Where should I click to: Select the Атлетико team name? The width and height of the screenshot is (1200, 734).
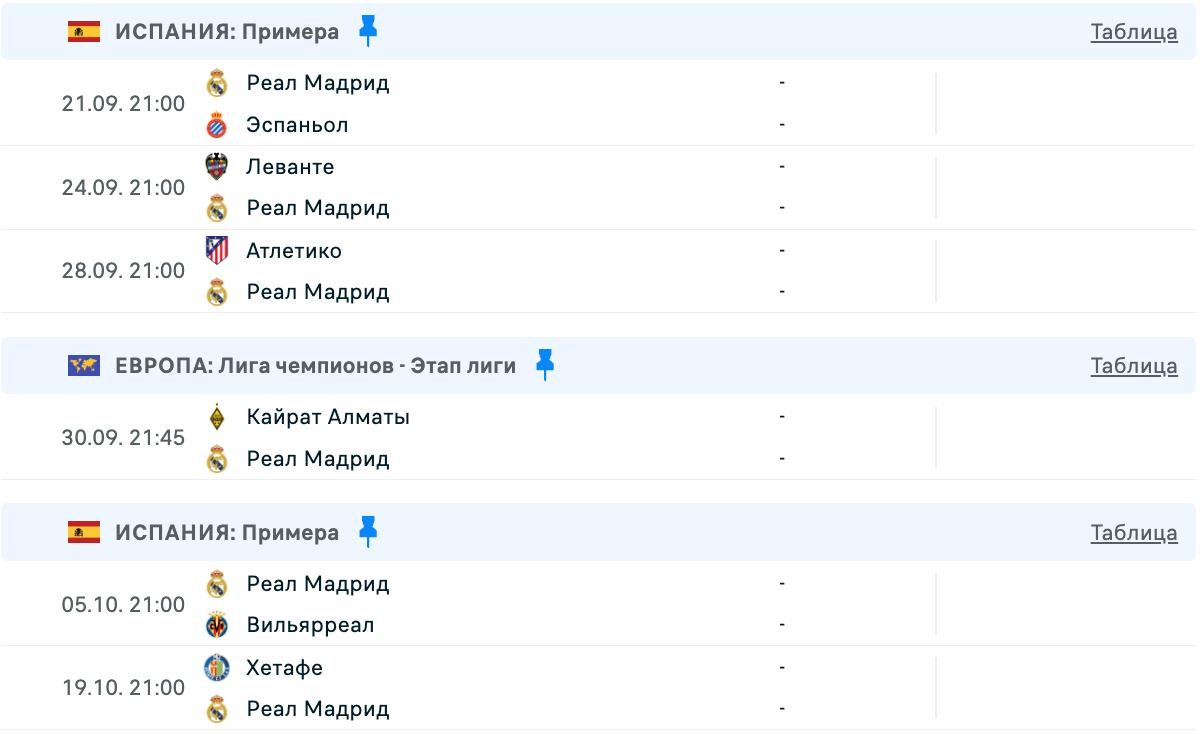[x=294, y=250]
